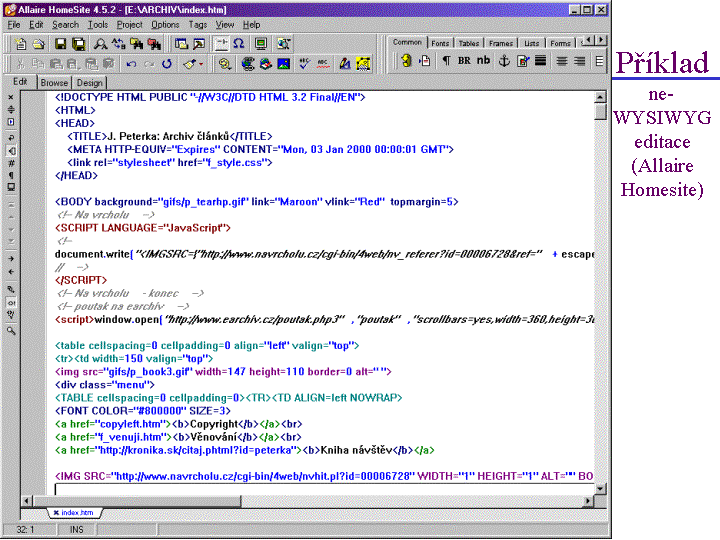
Task: Switch to the Fonts tag tab
Action: pos(440,43)
